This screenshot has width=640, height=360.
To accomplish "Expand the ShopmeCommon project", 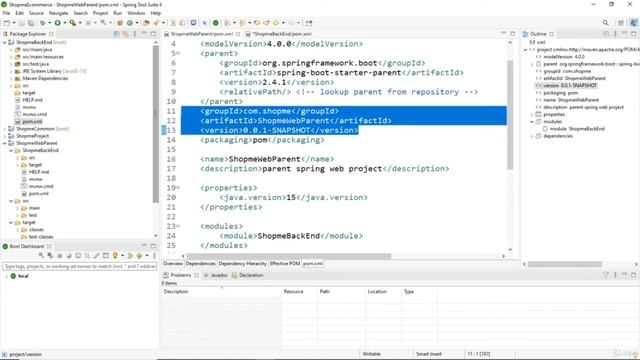I will click(4, 129).
